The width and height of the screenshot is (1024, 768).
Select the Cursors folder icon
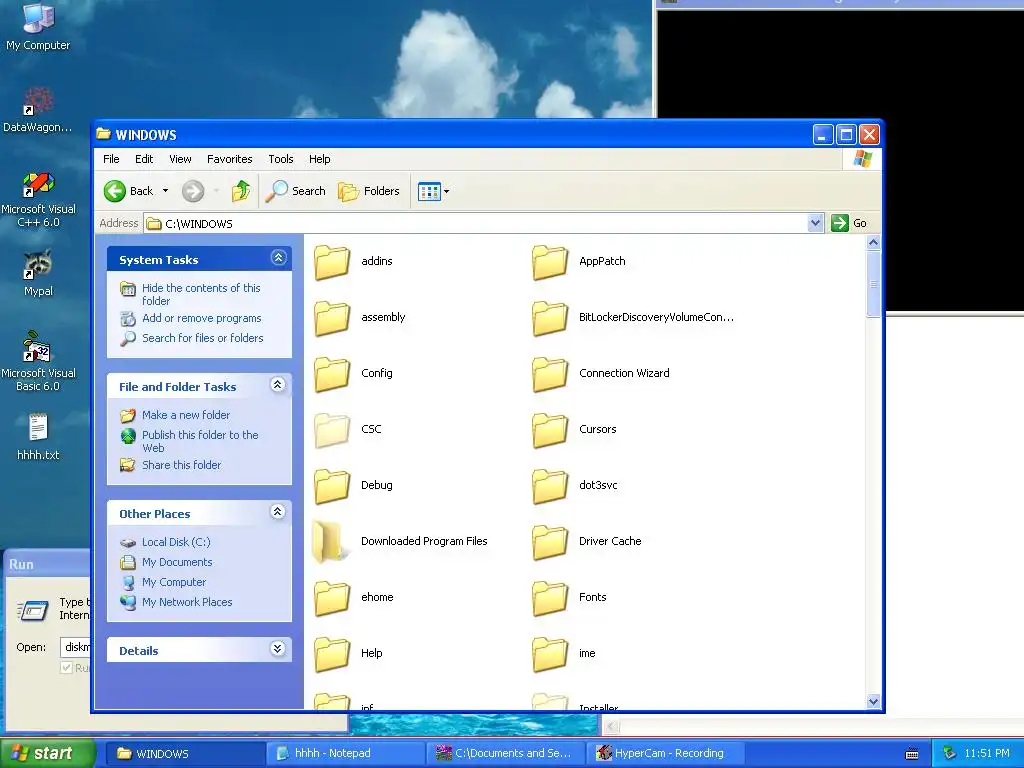[x=550, y=430]
